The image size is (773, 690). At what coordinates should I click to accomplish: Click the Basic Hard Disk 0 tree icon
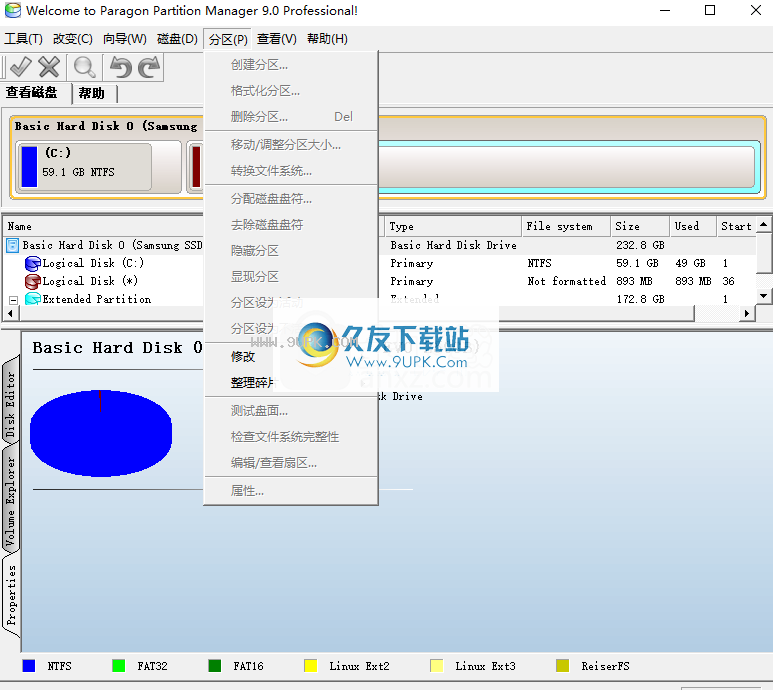point(12,245)
